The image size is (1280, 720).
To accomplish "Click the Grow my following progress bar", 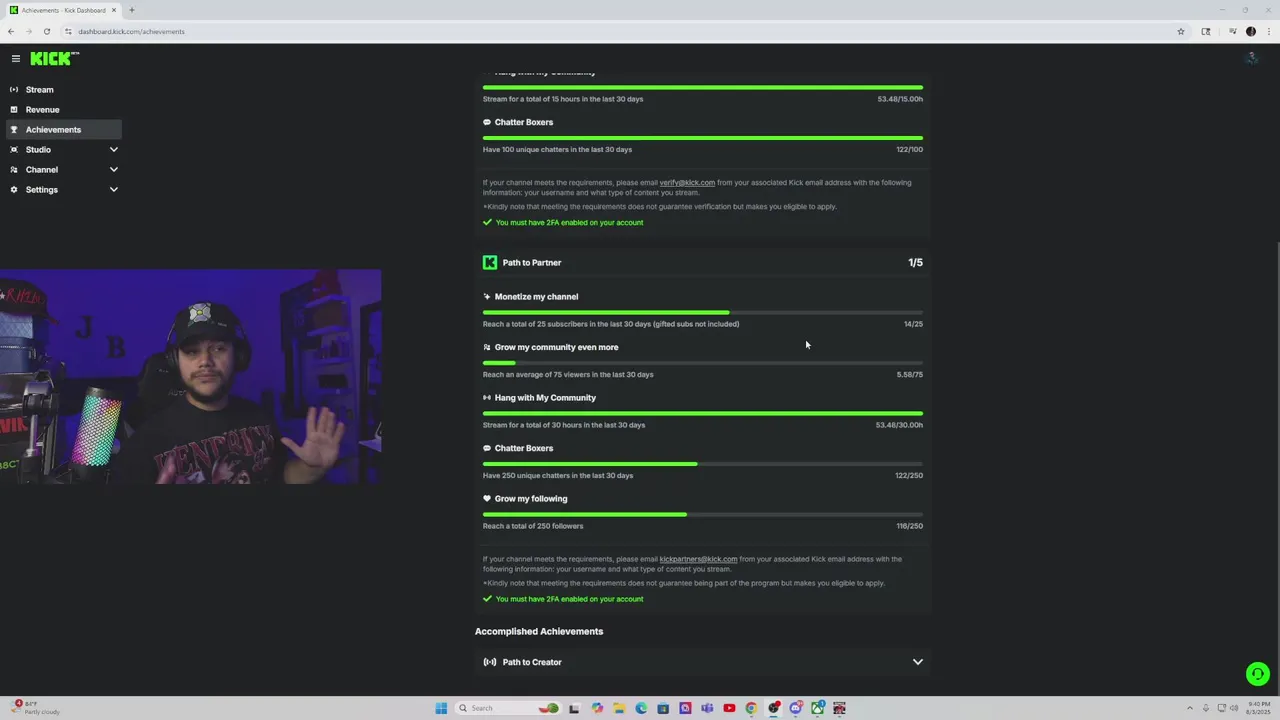I will pyautogui.click(x=703, y=515).
